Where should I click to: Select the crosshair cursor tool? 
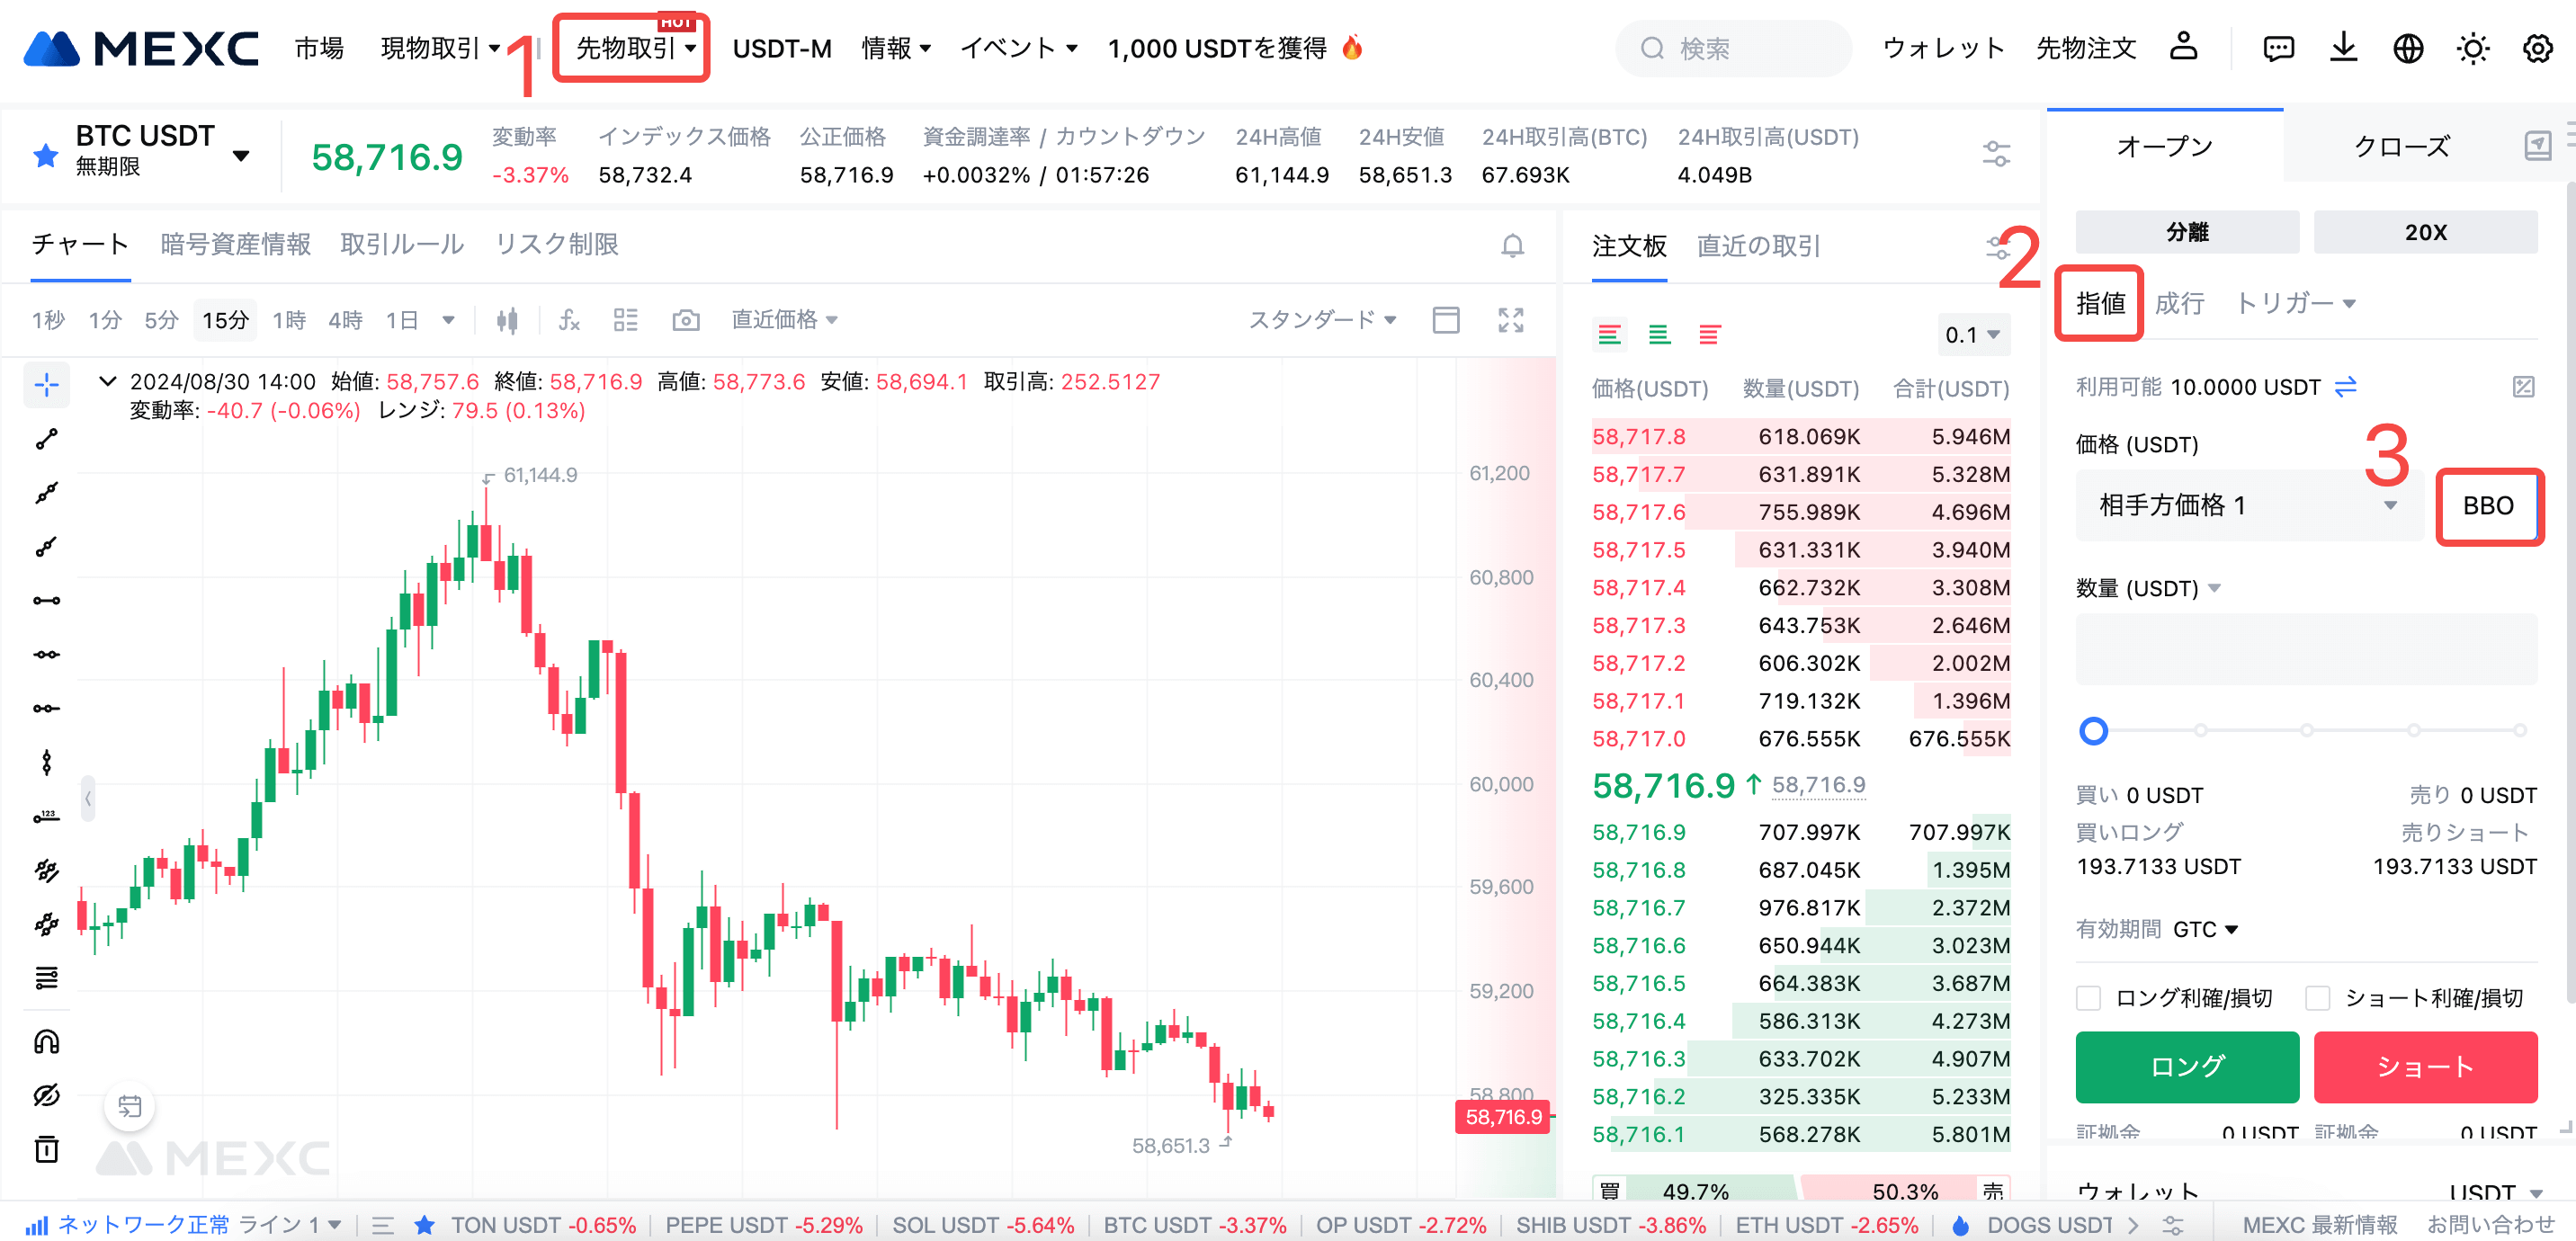pyautogui.click(x=46, y=384)
